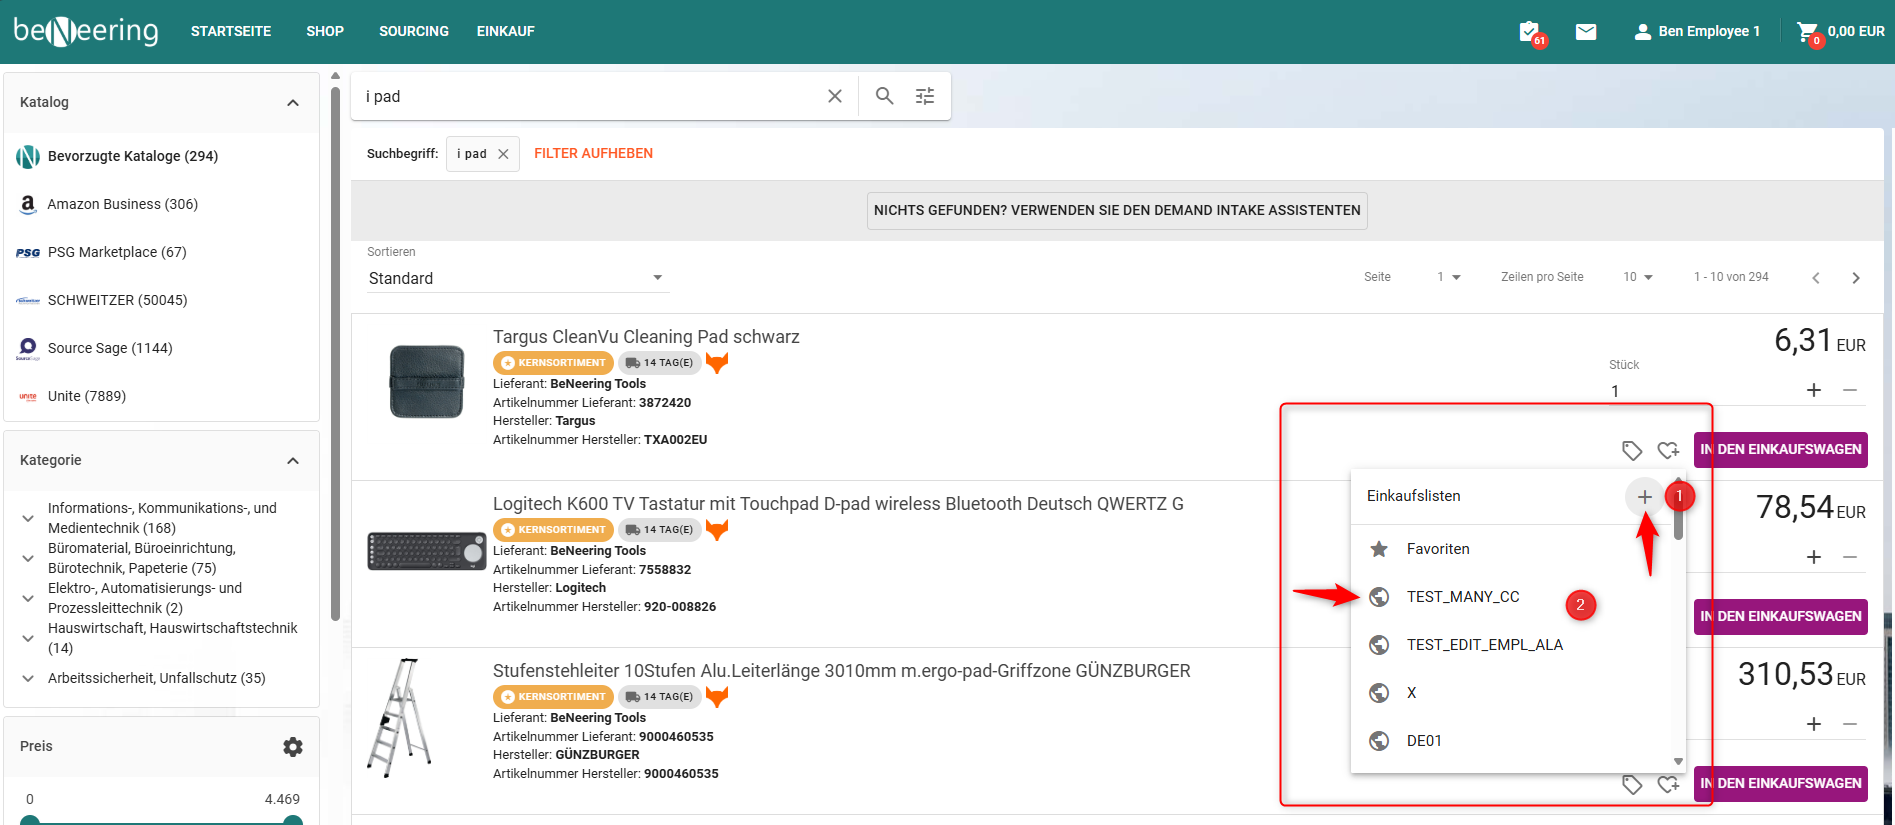Click the left price slider handle
The image size is (1895, 825).
pyautogui.click(x=30, y=820)
